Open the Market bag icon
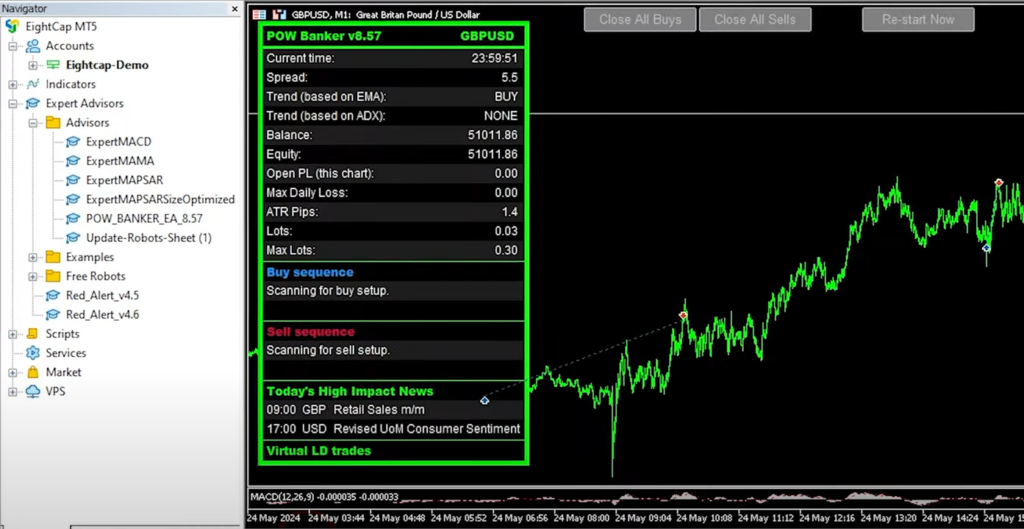Screen dimensions: 1024x529 click(x=33, y=372)
